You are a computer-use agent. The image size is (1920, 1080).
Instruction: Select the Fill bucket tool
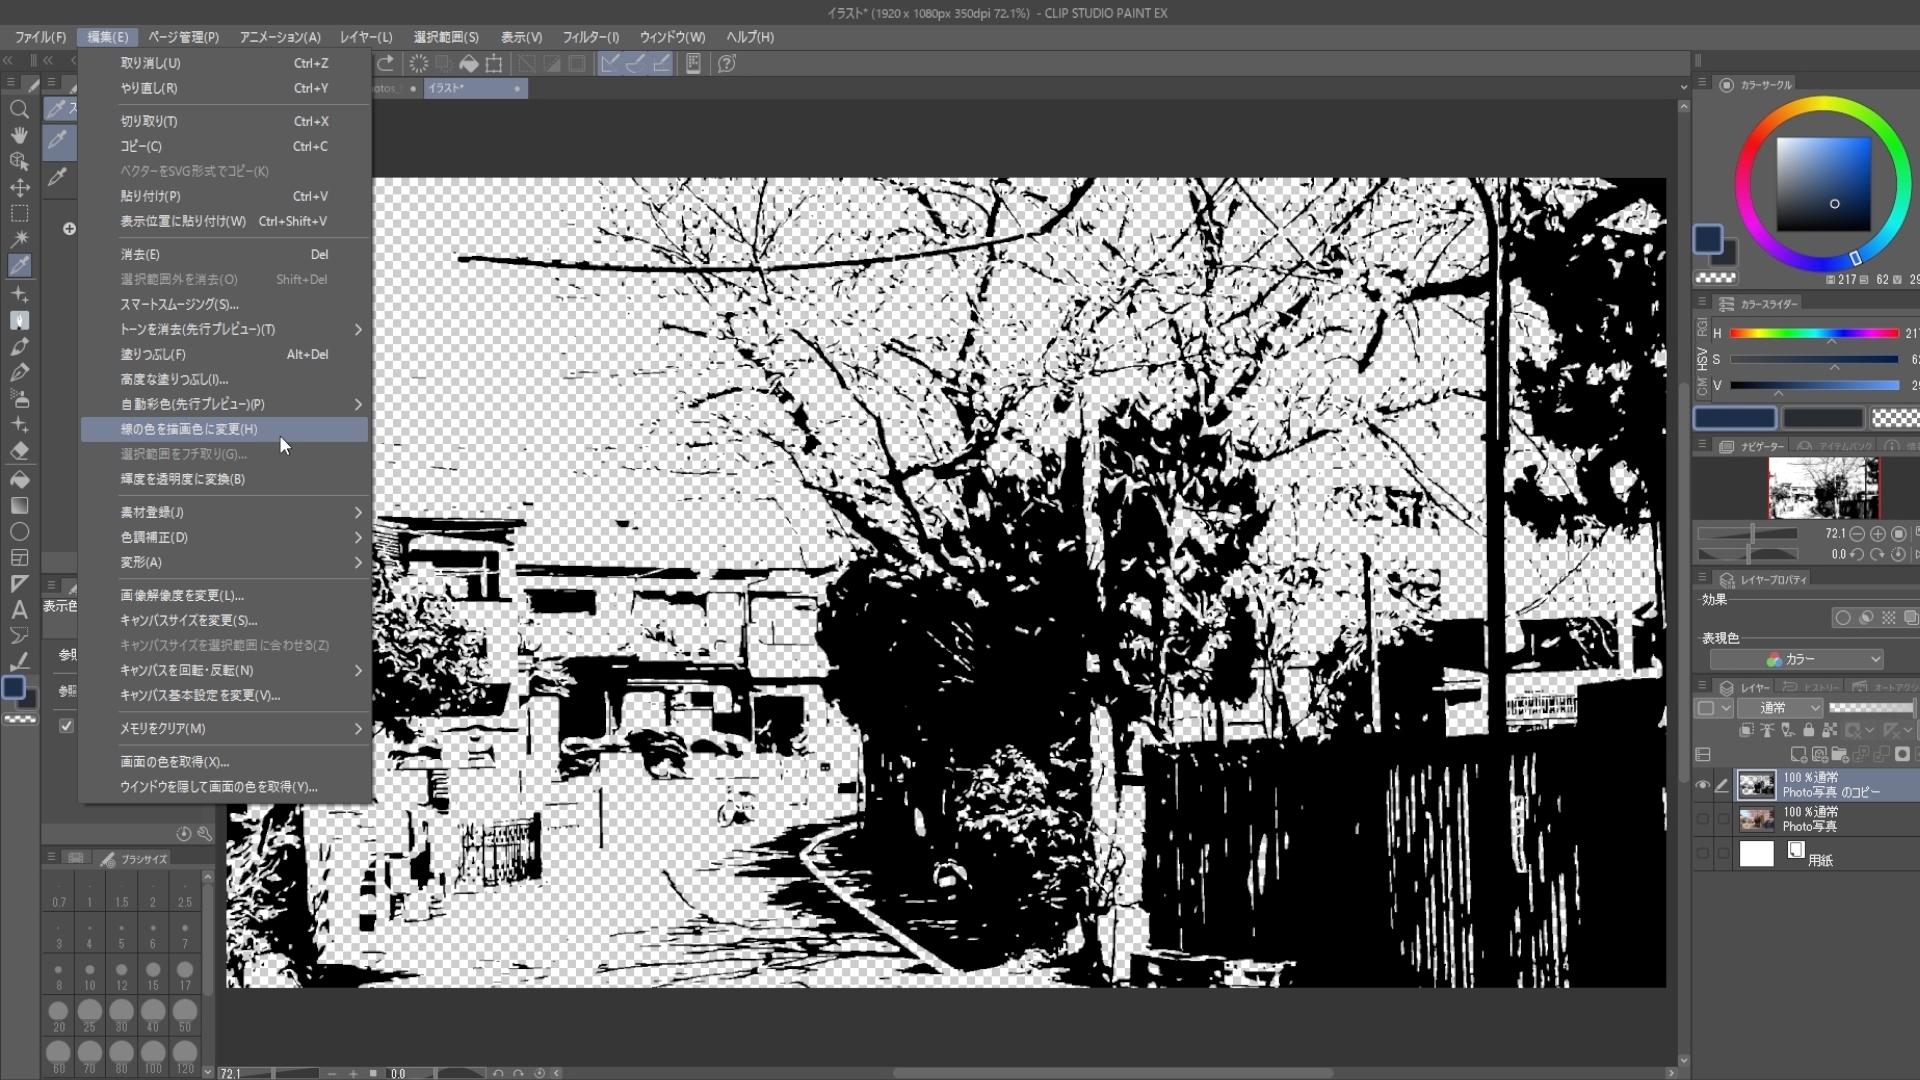click(19, 479)
